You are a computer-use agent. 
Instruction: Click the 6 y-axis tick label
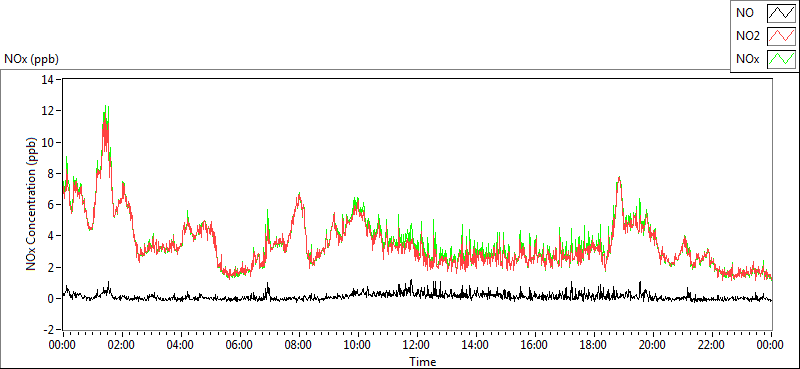52,204
